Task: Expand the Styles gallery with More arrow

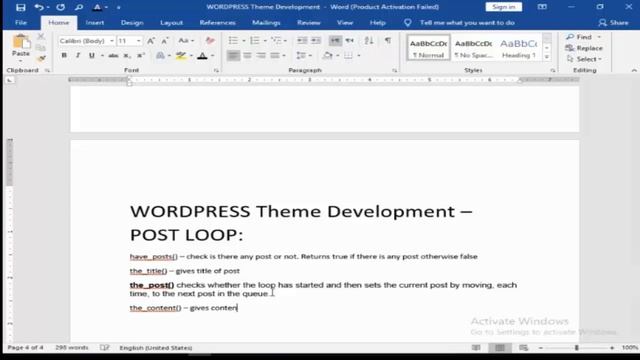Action: (547, 57)
